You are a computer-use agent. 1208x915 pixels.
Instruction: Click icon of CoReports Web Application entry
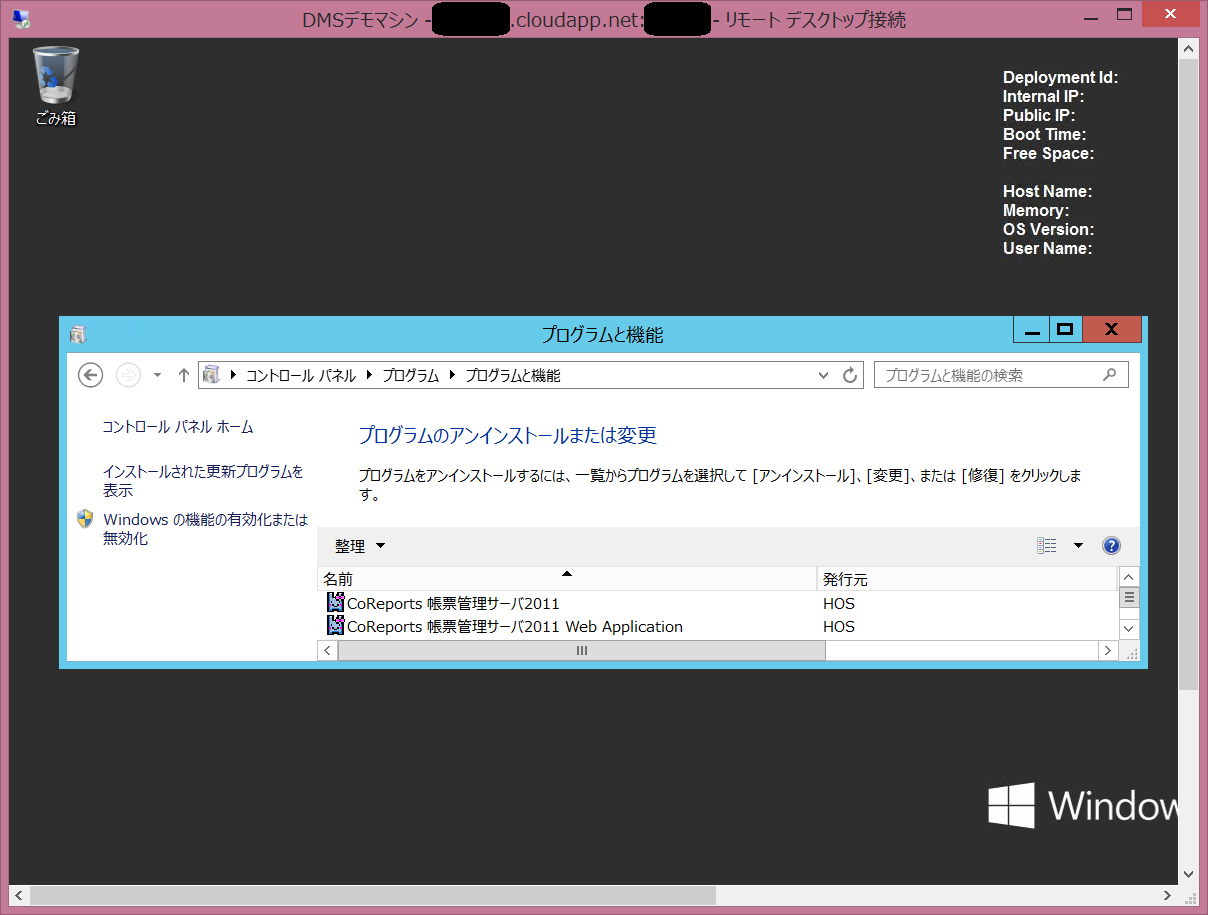(x=335, y=626)
